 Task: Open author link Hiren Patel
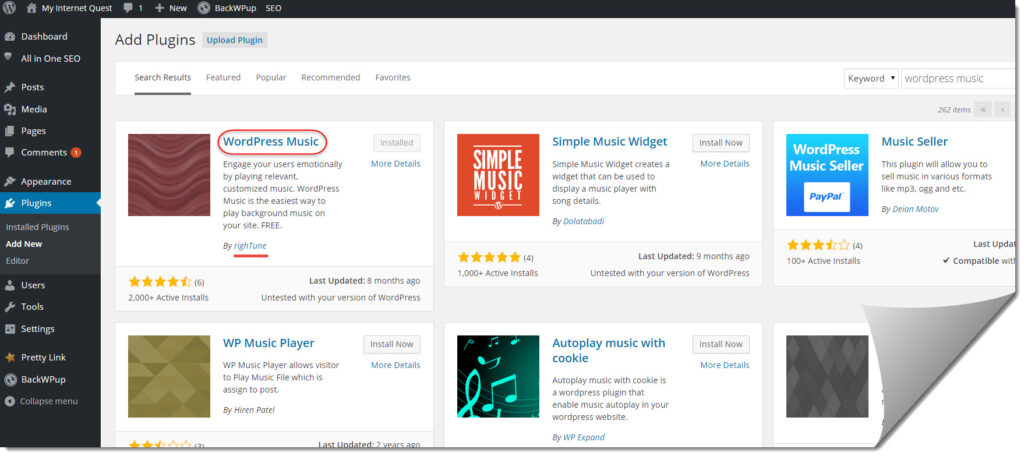click(x=254, y=410)
